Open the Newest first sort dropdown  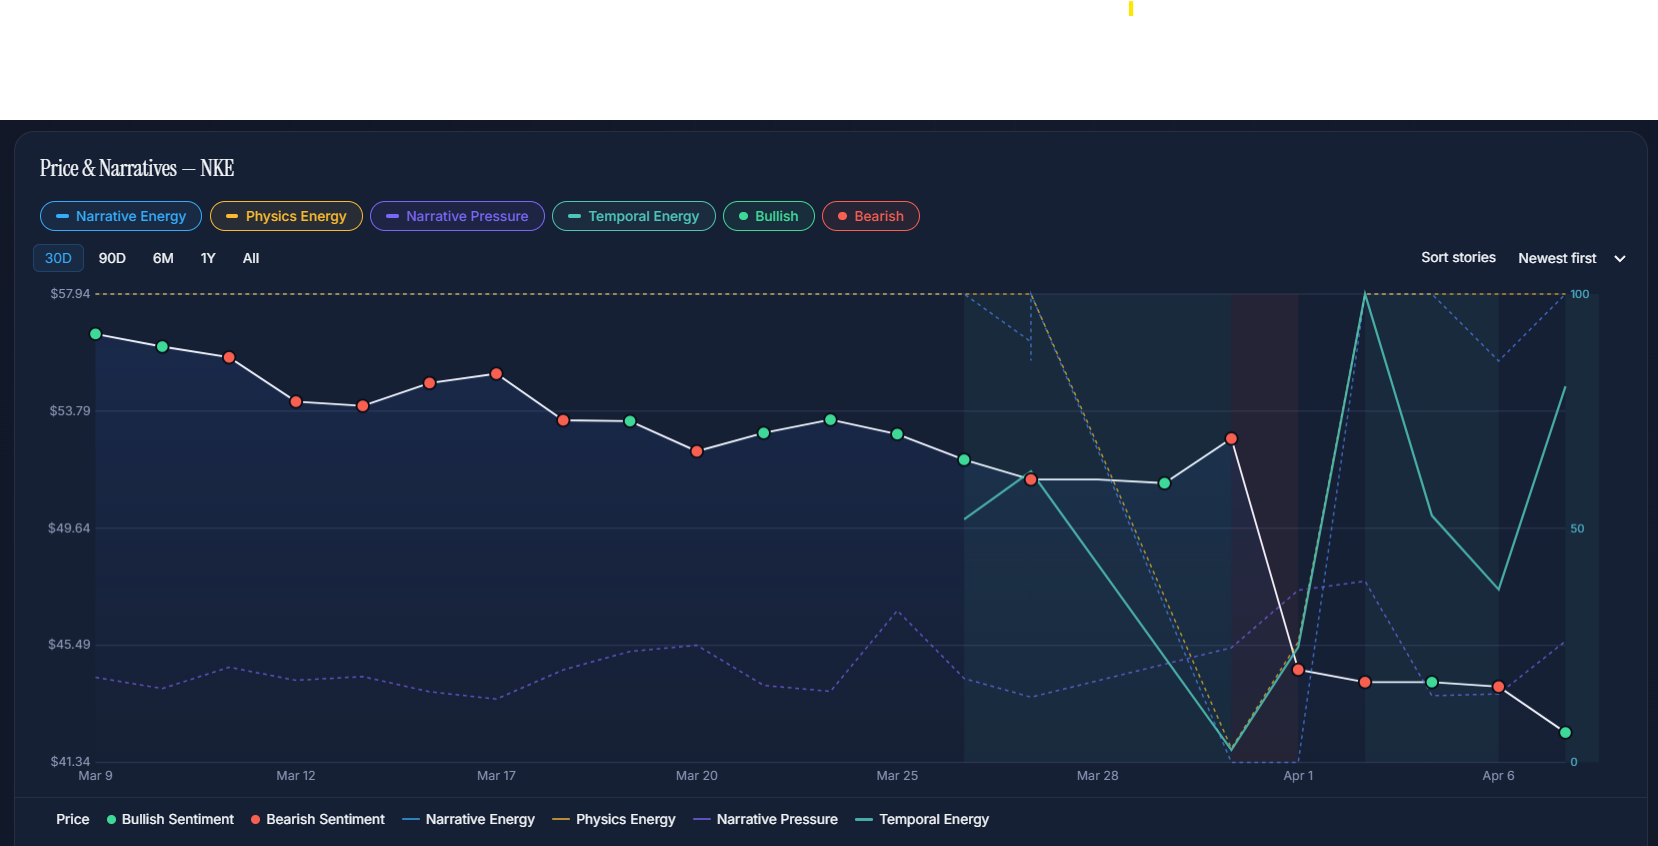(1557, 258)
